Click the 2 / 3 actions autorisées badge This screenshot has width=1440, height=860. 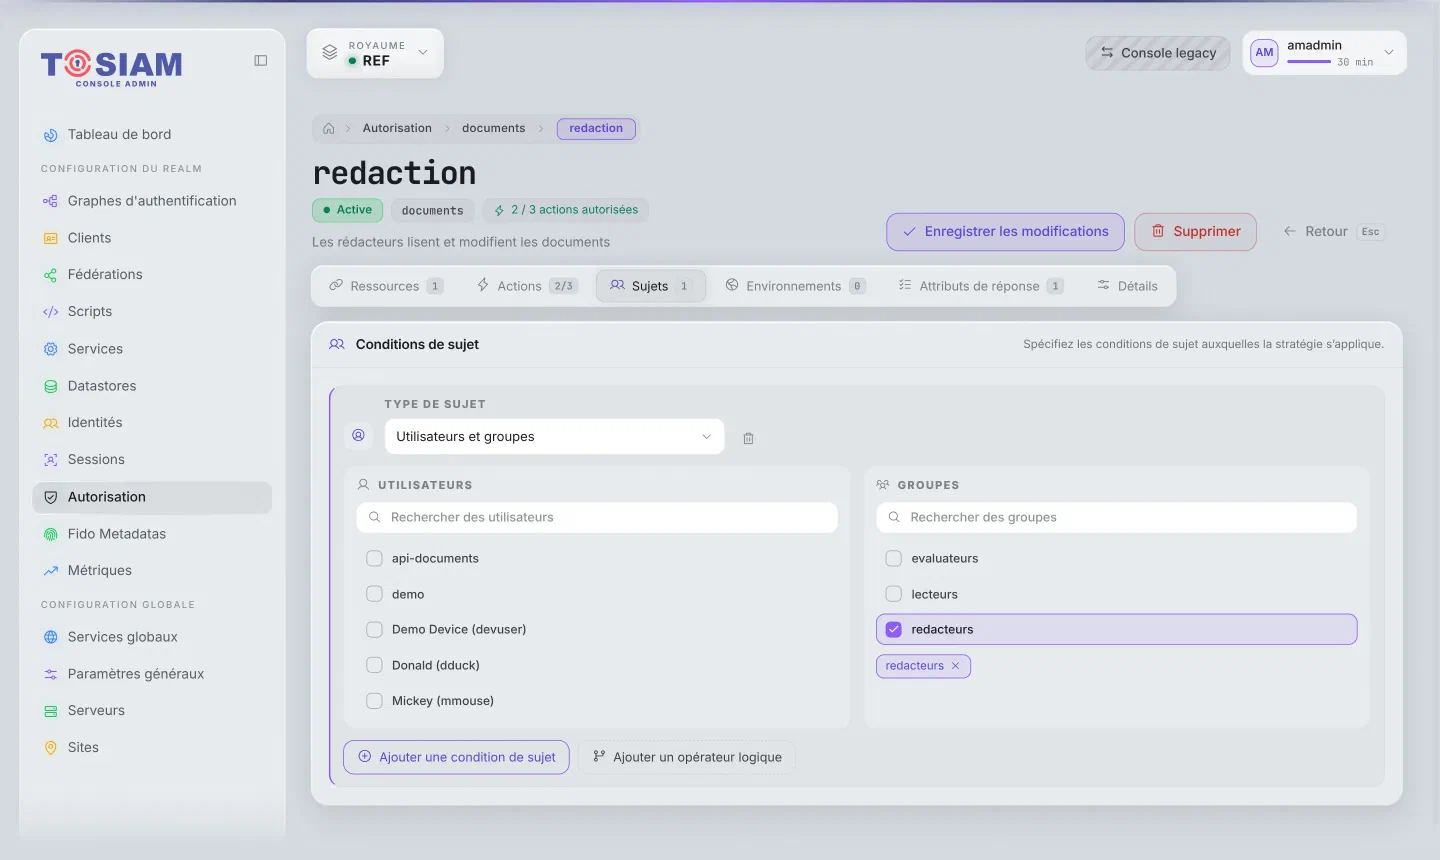pos(566,210)
